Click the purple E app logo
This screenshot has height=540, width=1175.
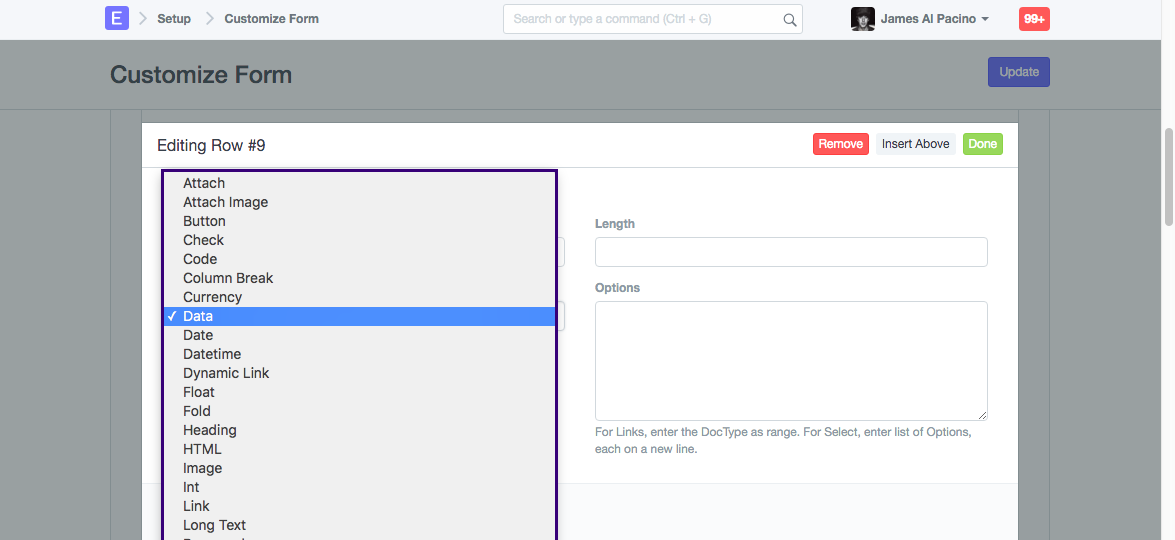117,18
